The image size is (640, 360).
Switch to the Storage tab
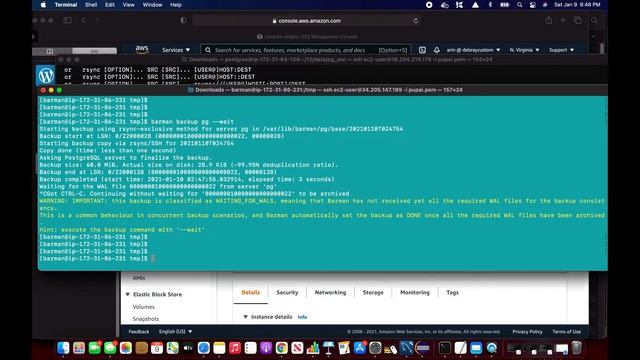click(373, 293)
